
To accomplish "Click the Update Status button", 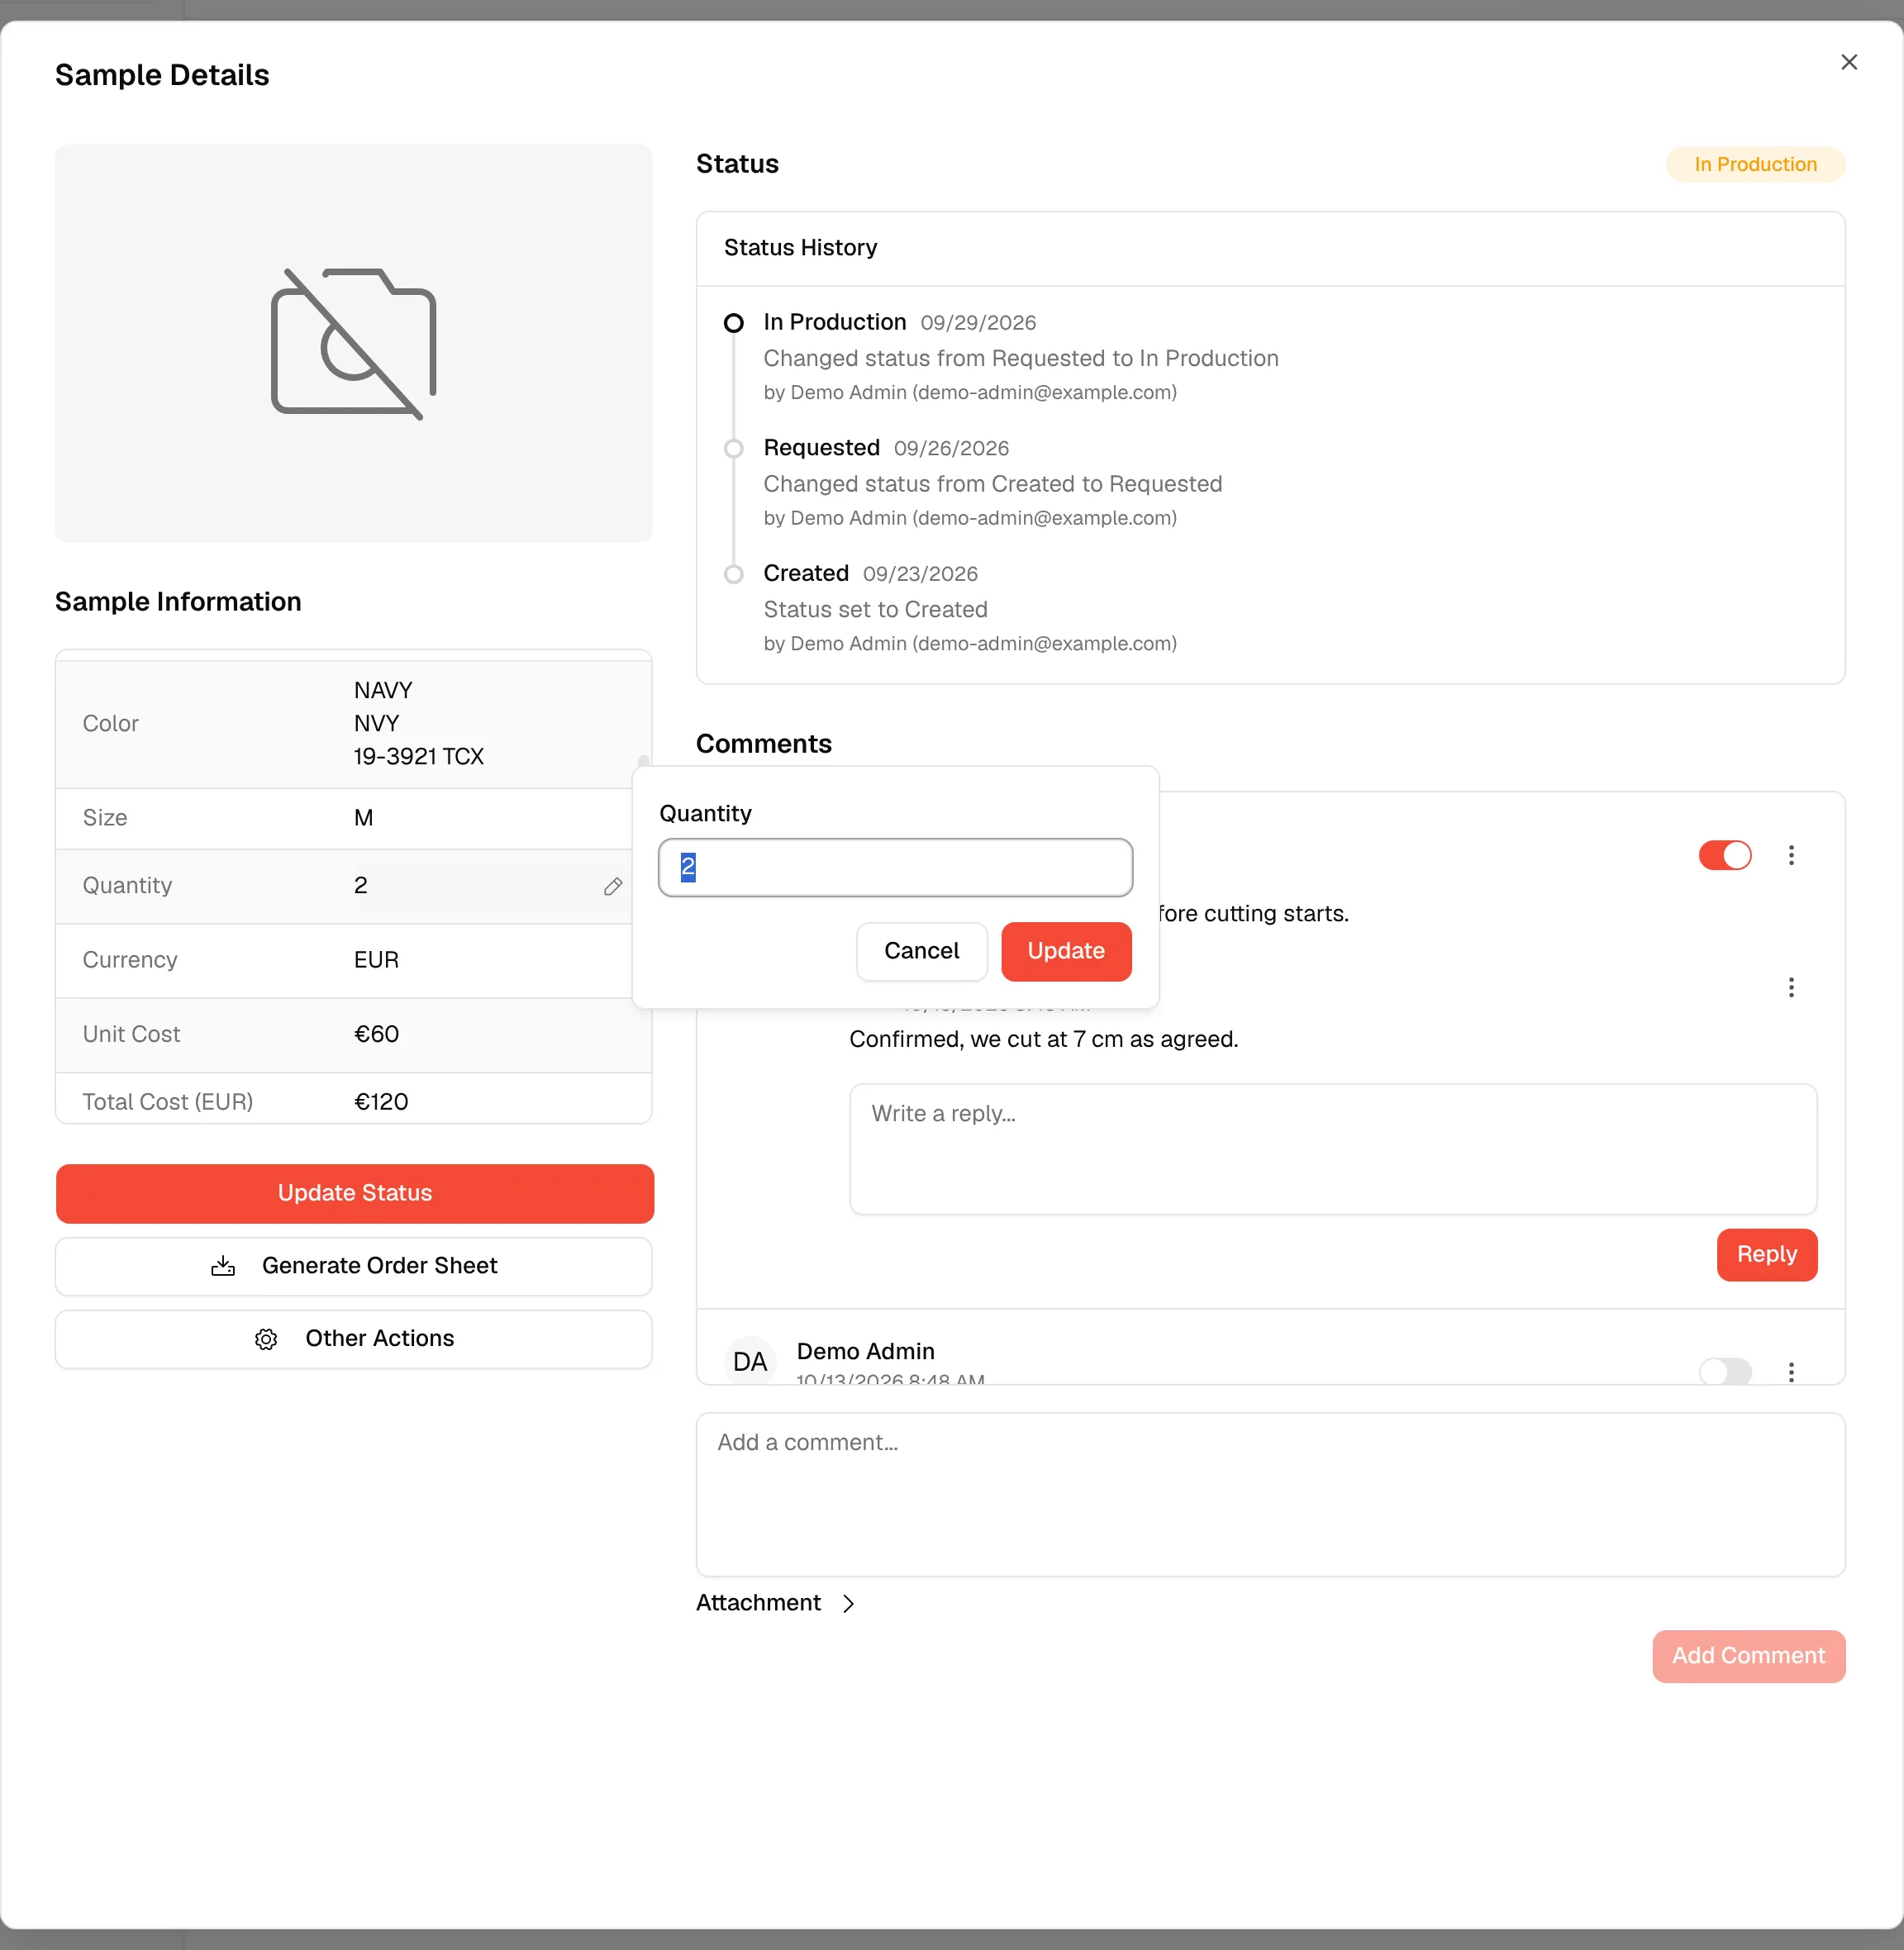I will [x=355, y=1193].
